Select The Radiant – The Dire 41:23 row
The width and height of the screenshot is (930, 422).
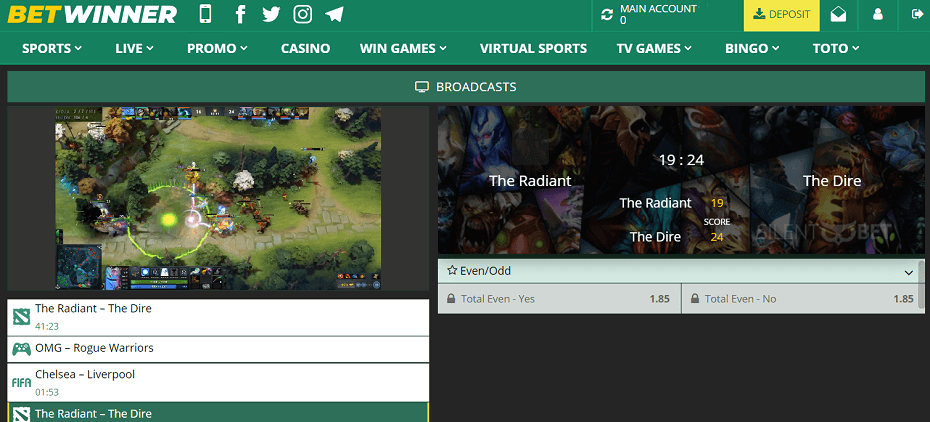click(218, 317)
